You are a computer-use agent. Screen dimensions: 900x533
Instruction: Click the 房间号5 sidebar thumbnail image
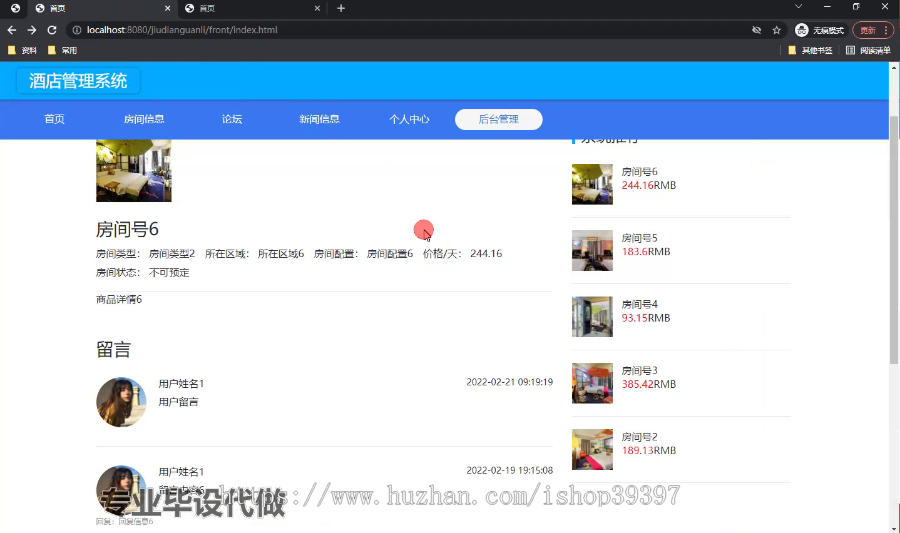click(592, 251)
